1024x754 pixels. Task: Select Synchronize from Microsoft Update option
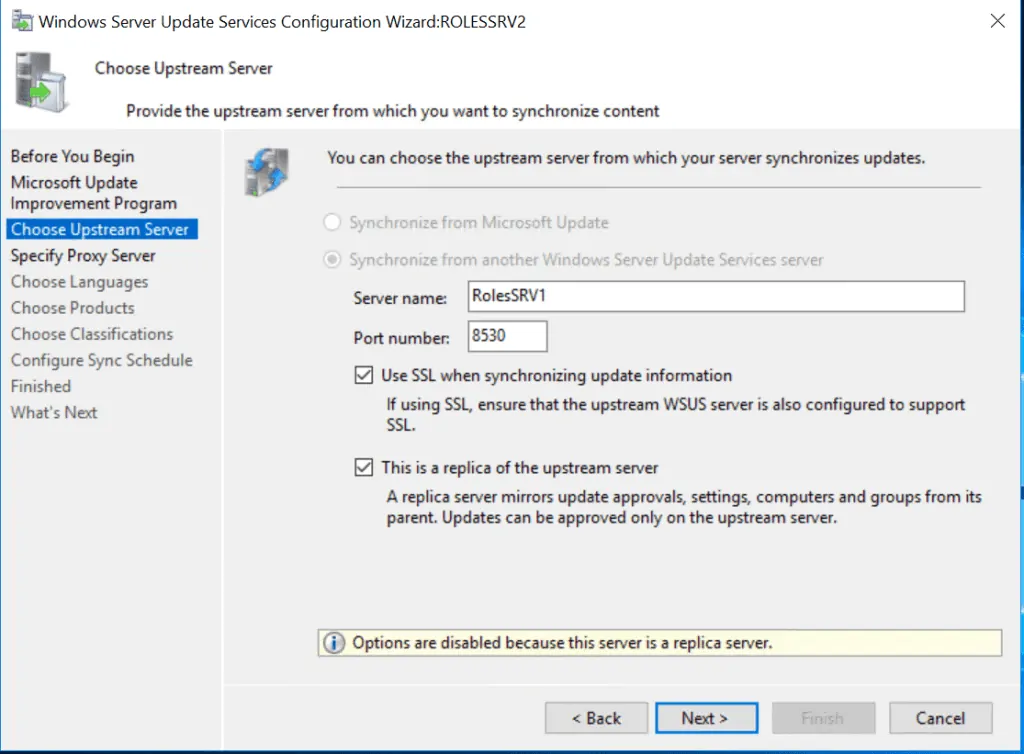(331, 222)
